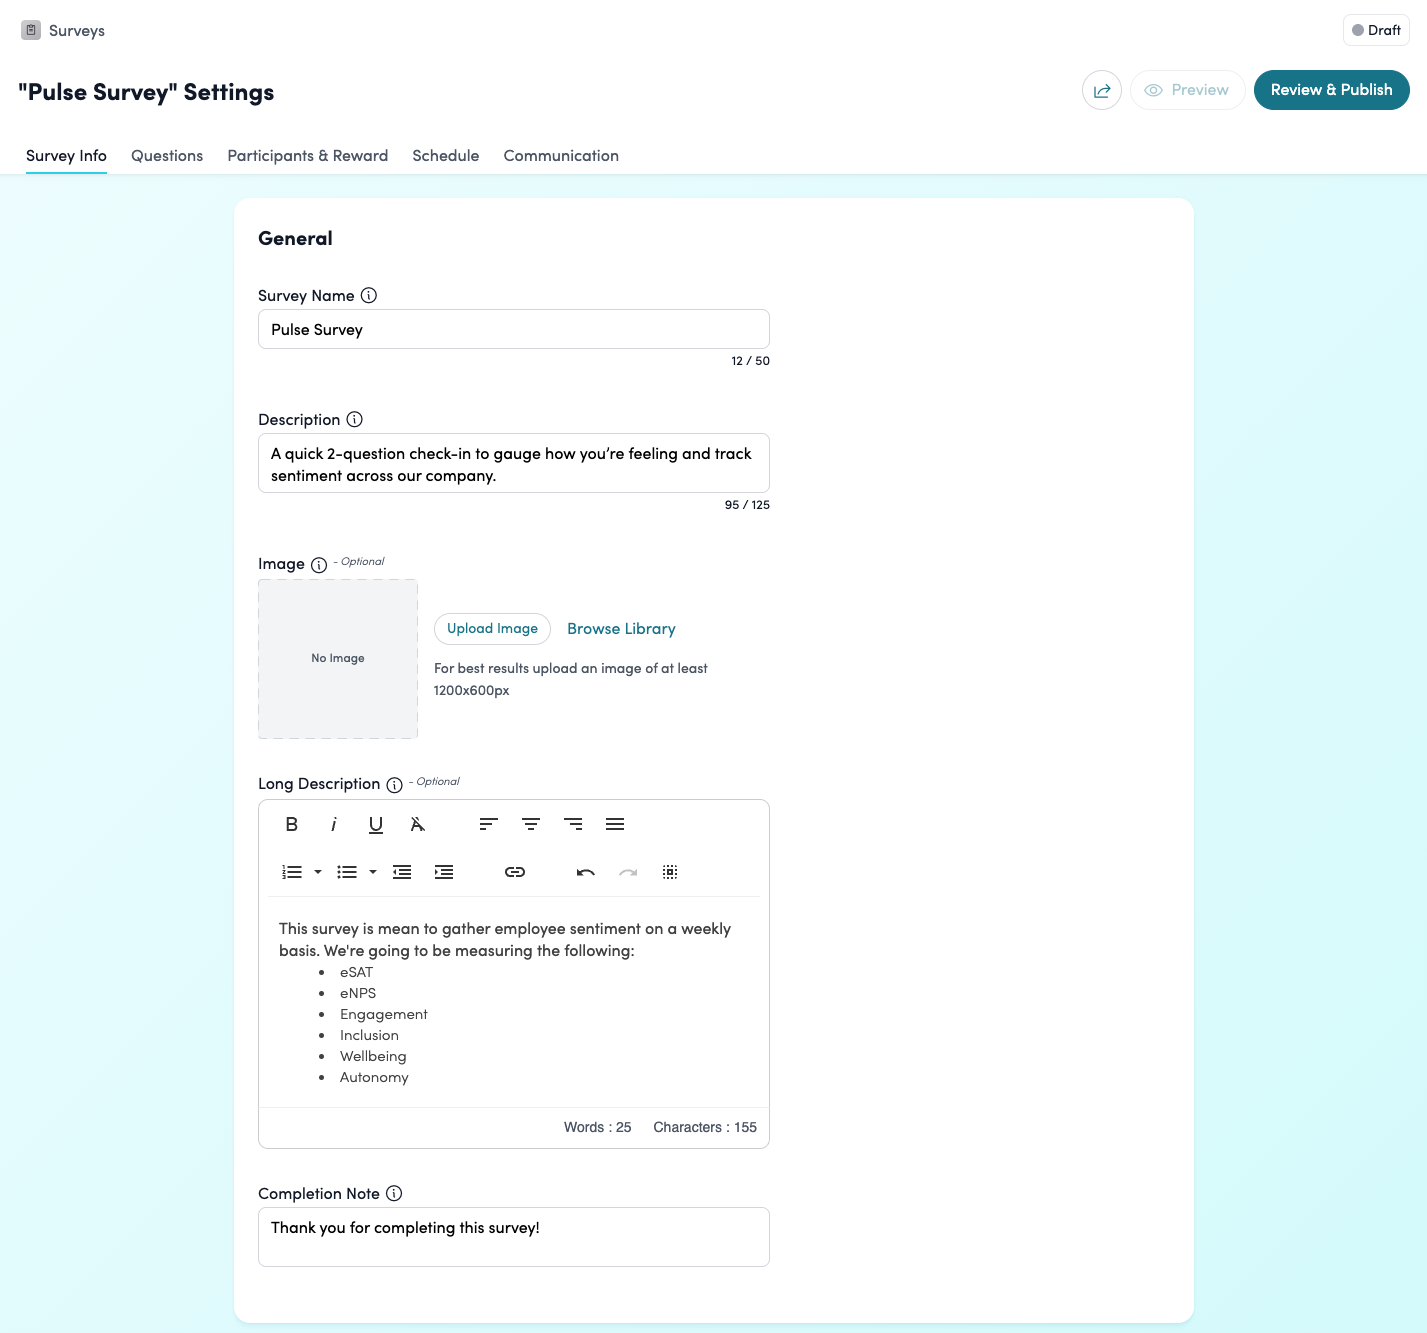Viewport: 1427px width, 1333px height.
Task: Open the Browse Library link
Action: (621, 629)
